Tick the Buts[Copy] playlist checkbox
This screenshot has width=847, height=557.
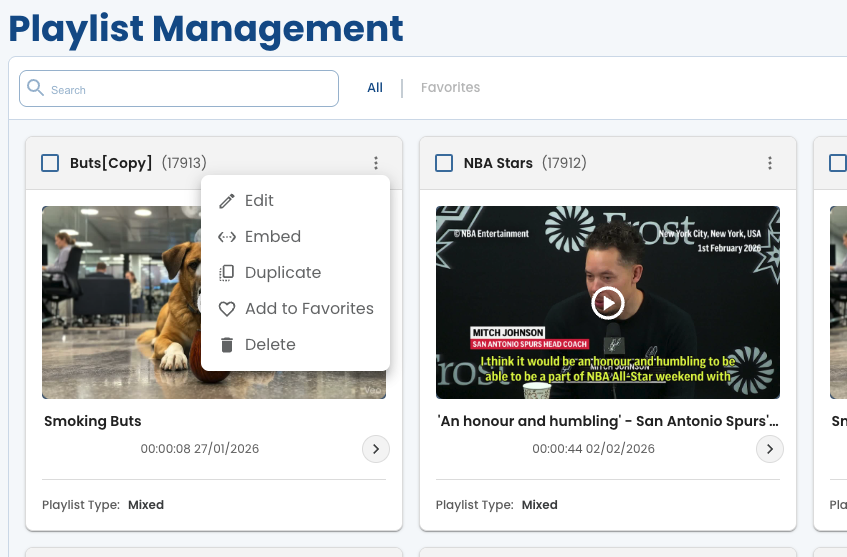50,163
